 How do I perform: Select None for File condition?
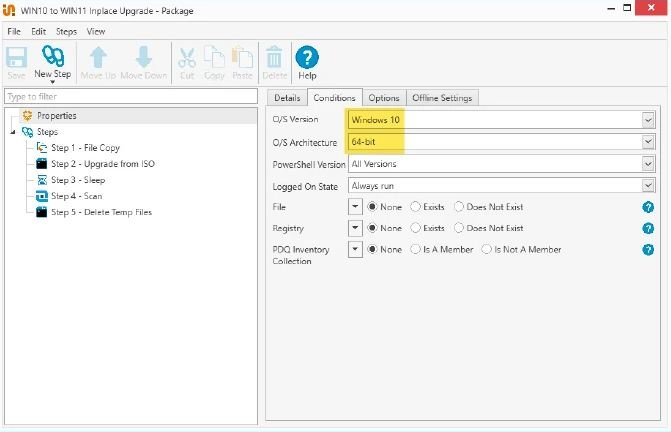385,207
